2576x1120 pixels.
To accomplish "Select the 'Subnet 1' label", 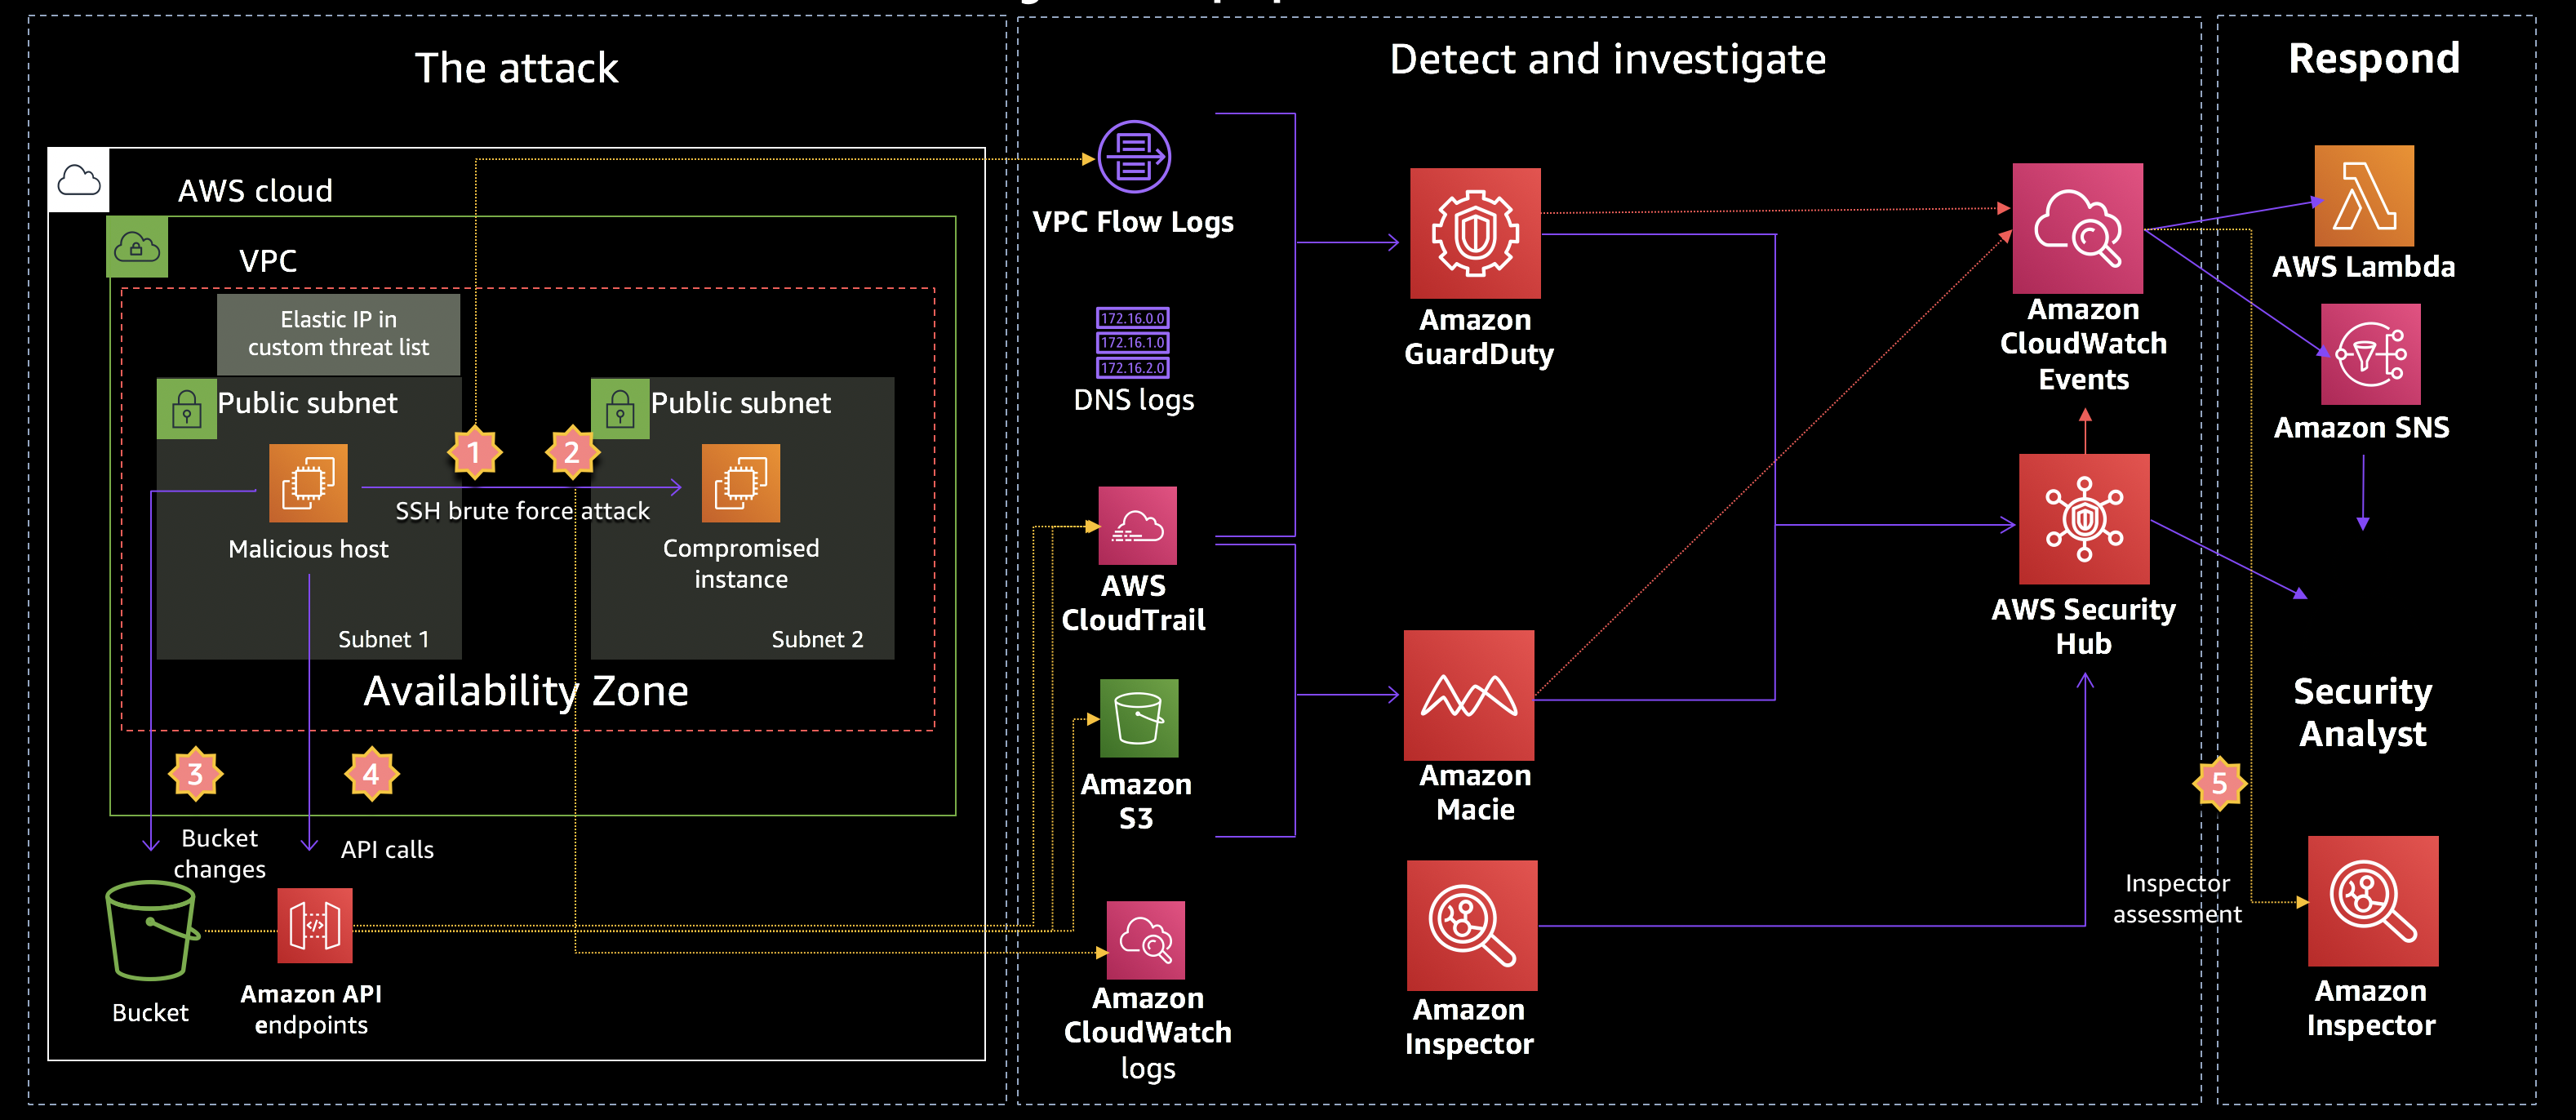I will click(384, 639).
